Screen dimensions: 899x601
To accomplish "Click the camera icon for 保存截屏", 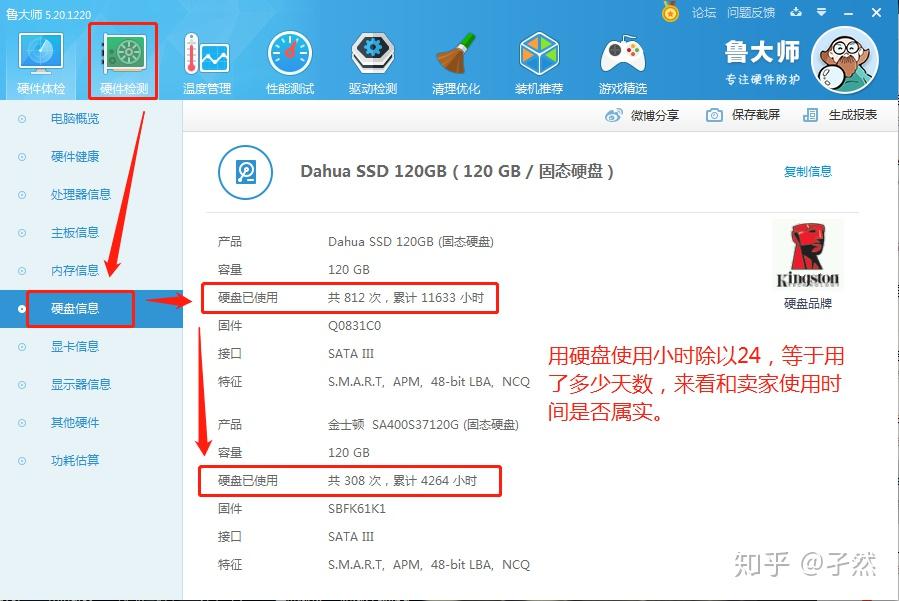I will pyautogui.click(x=714, y=115).
